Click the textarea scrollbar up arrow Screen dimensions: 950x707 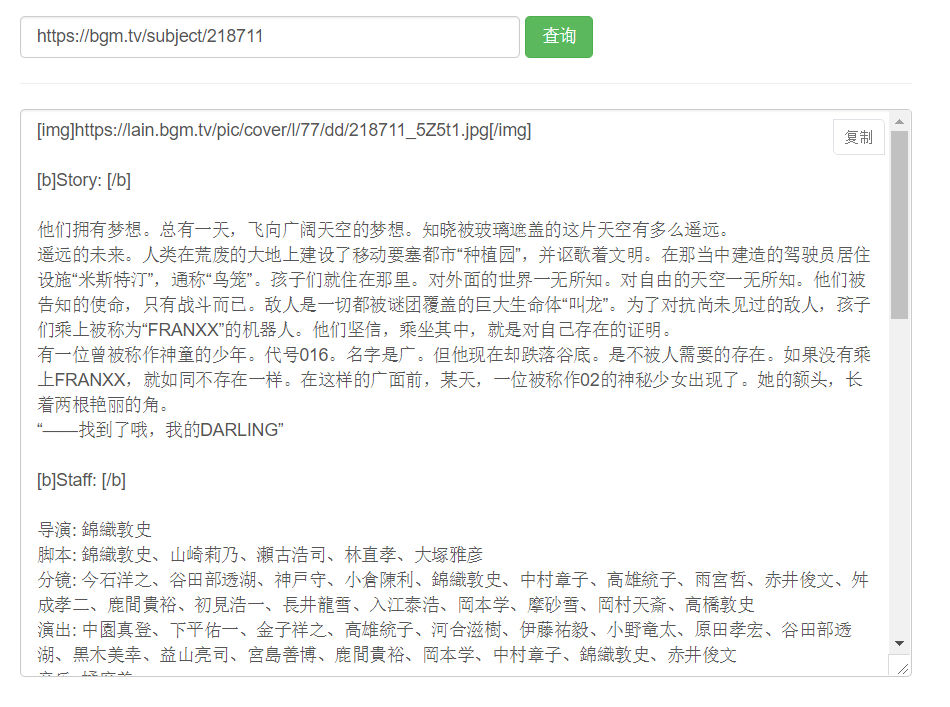pyautogui.click(x=899, y=122)
